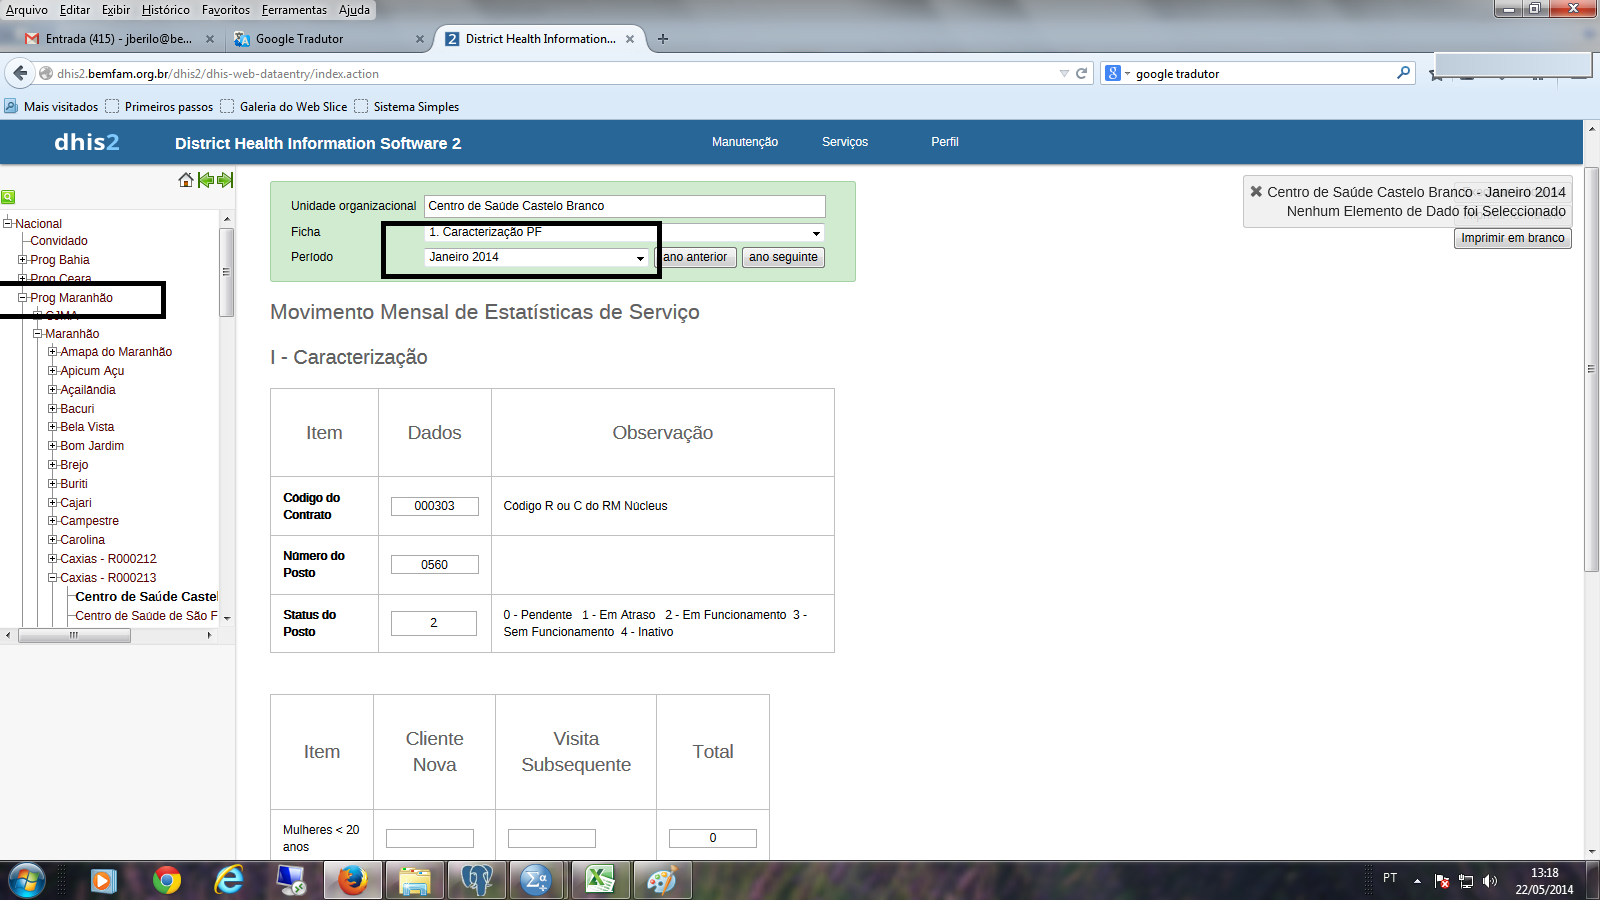Click the Número do Posto input field
This screenshot has height=900, width=1600.
click(434, 565)
